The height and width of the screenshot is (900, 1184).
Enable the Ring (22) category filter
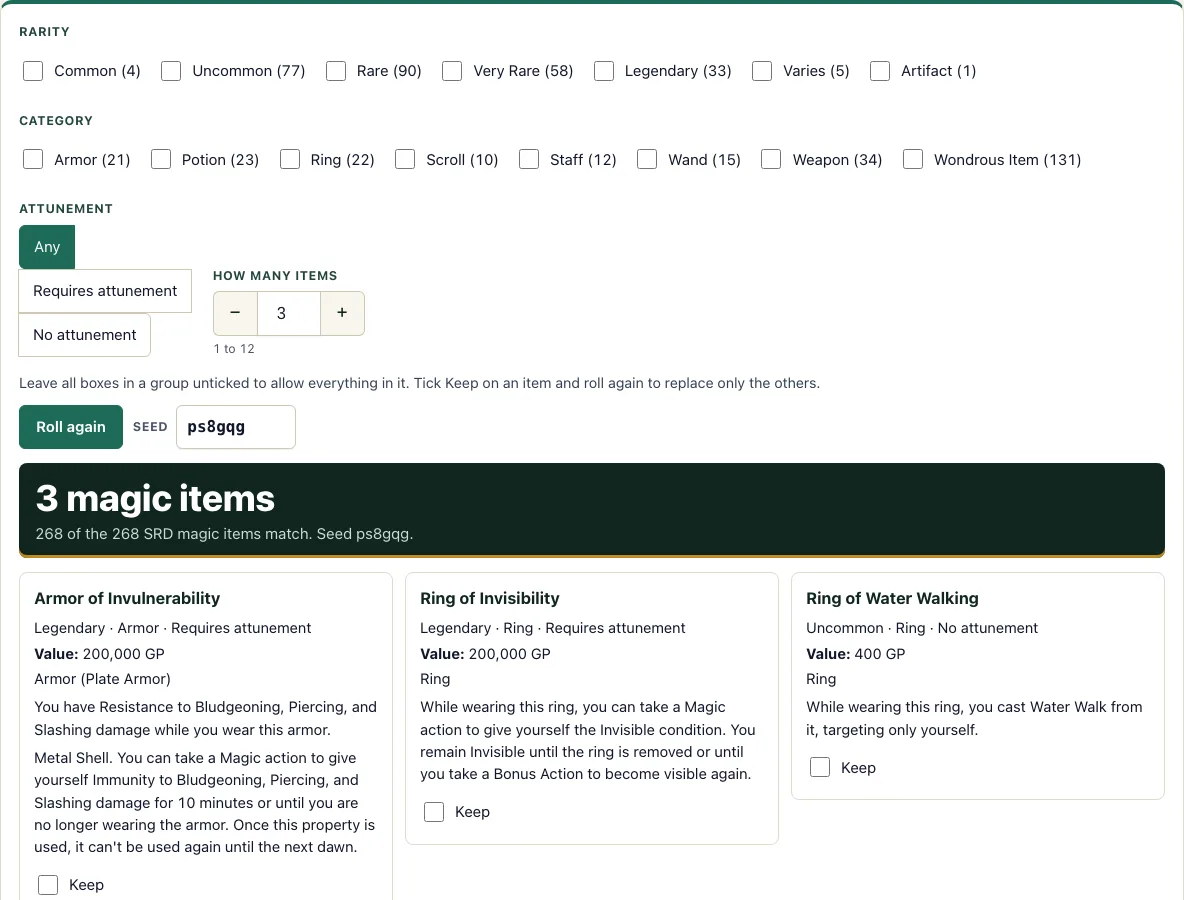coord(290,159)
